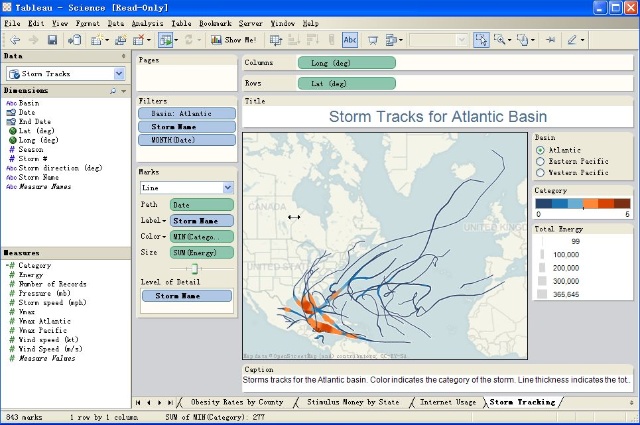Click the Save disk icon
This screenshot has width=640, height=425.
tap(52, 40)
